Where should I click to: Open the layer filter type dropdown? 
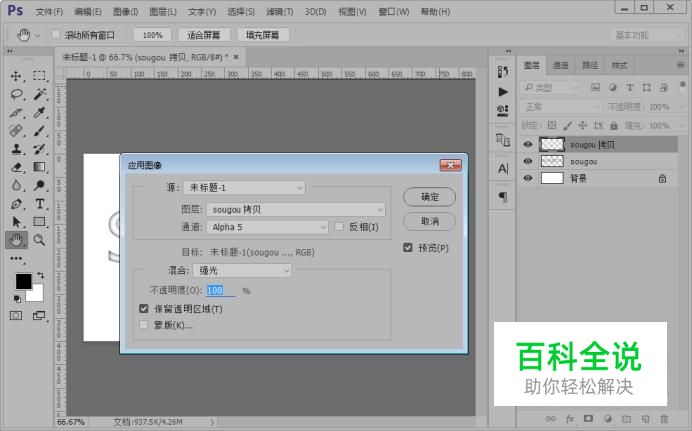click(550, 88)
